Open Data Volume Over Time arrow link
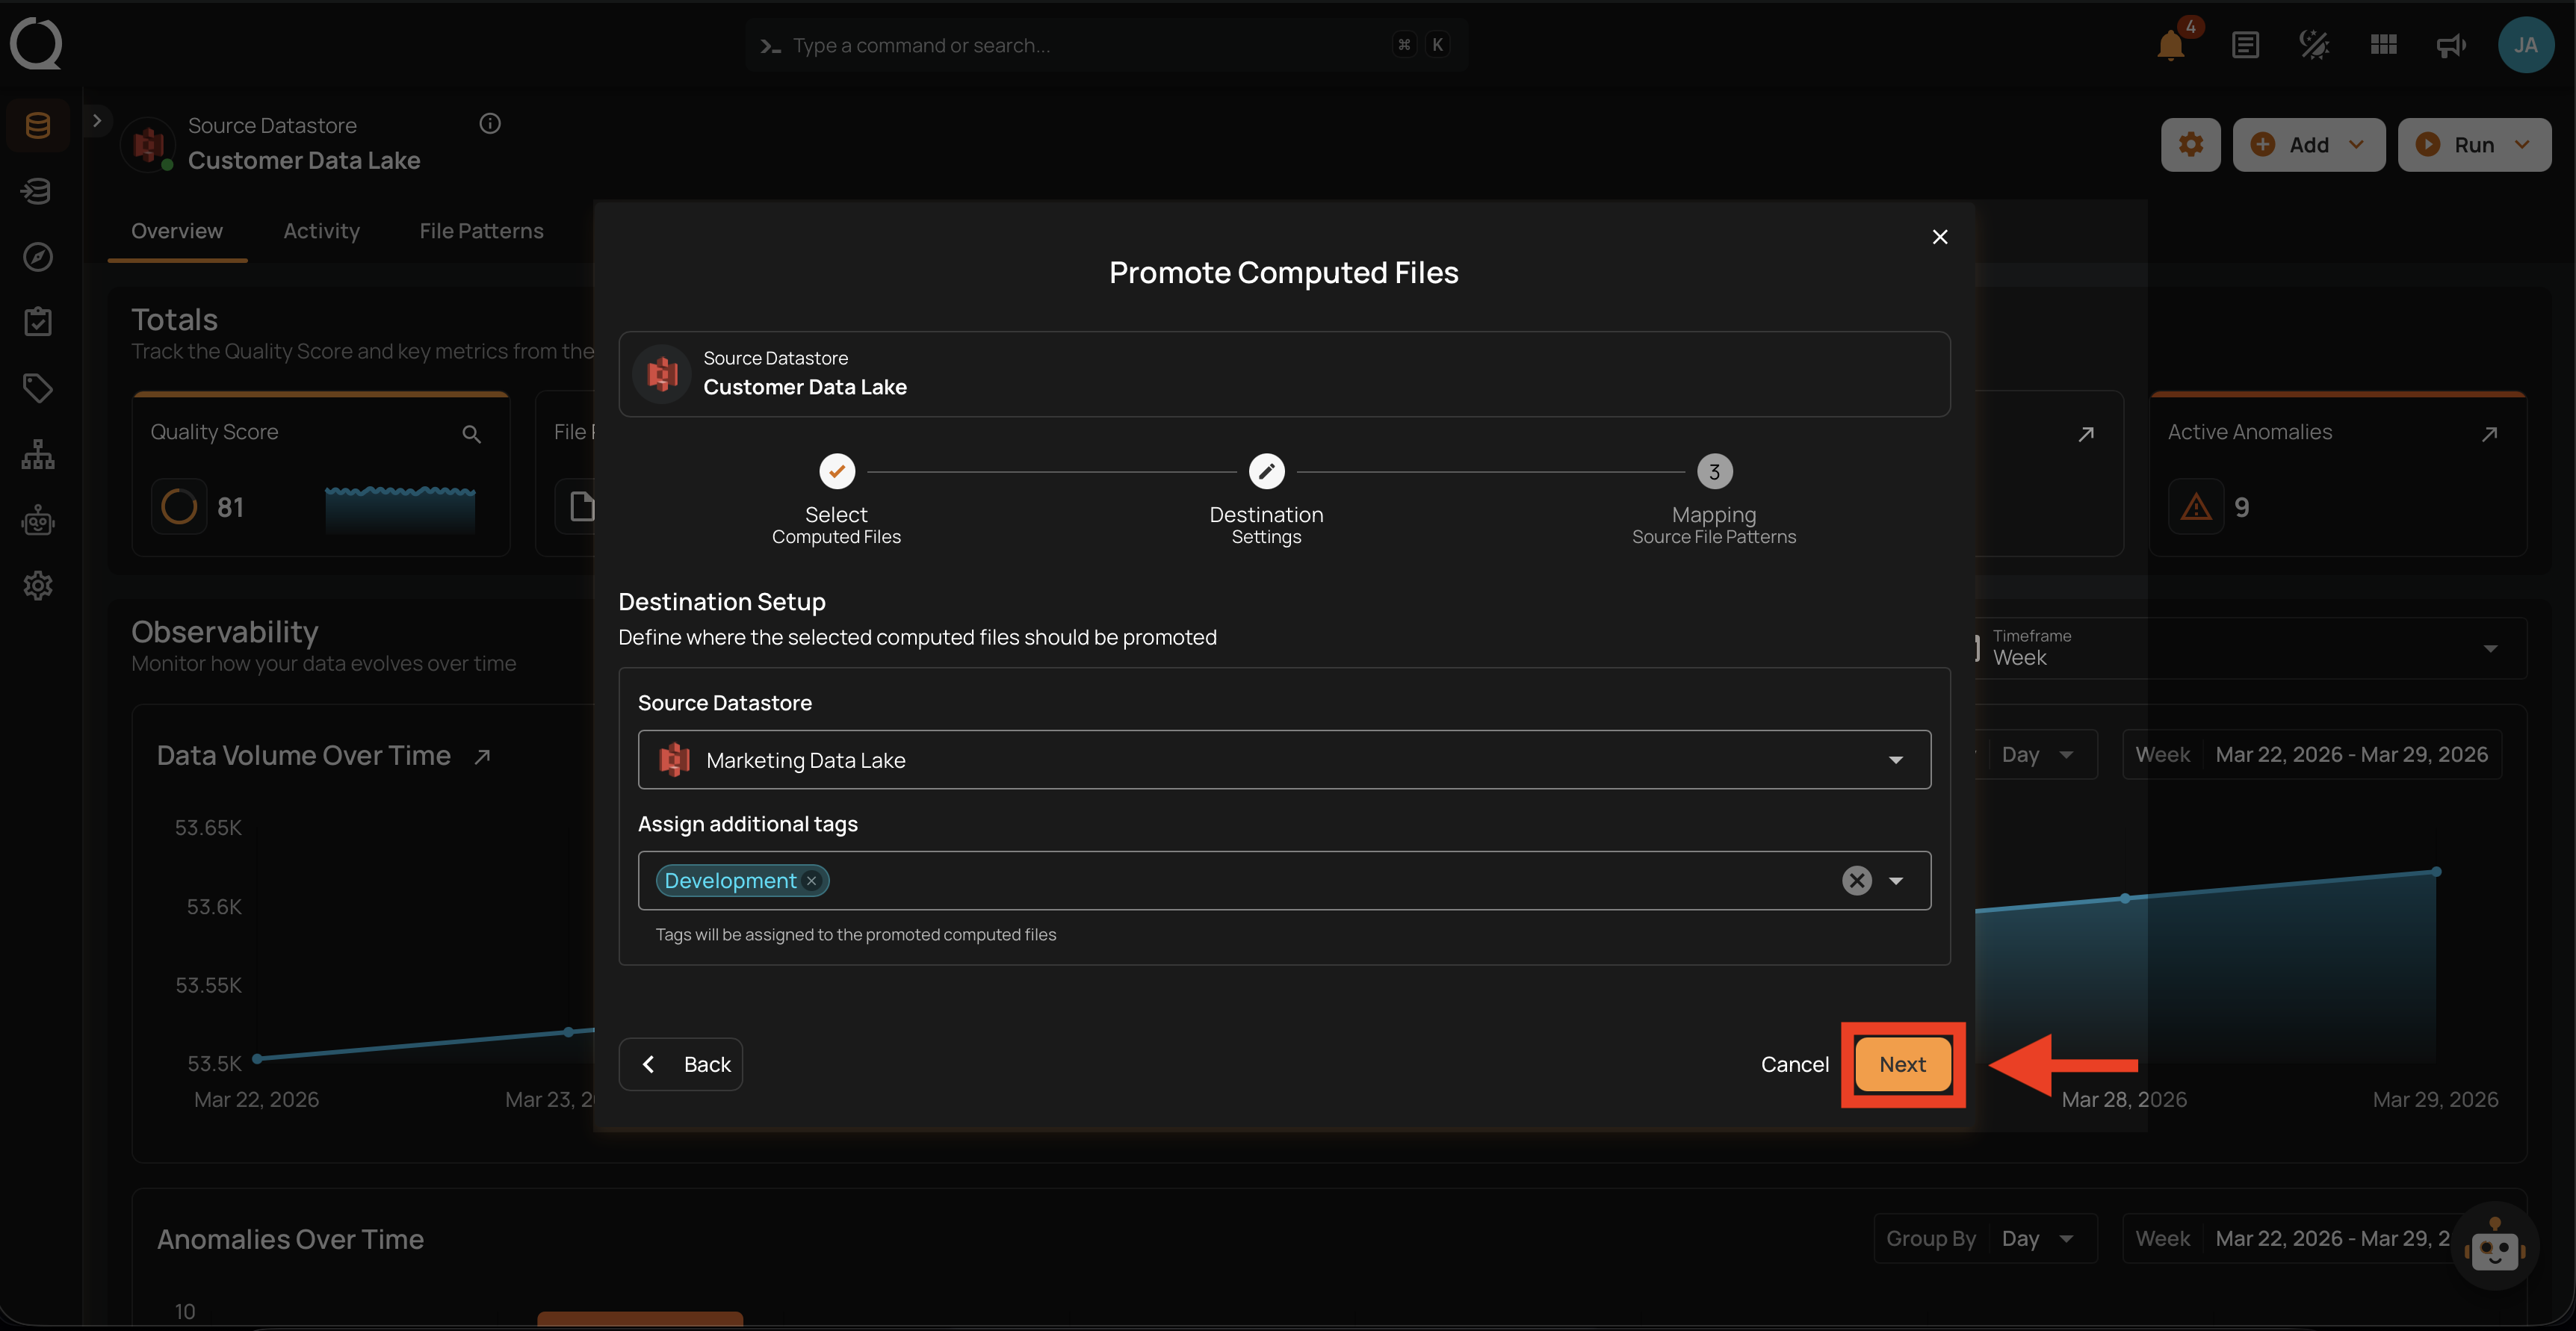Screen dimensions: 2576x1331 click(x=482, y=757)
